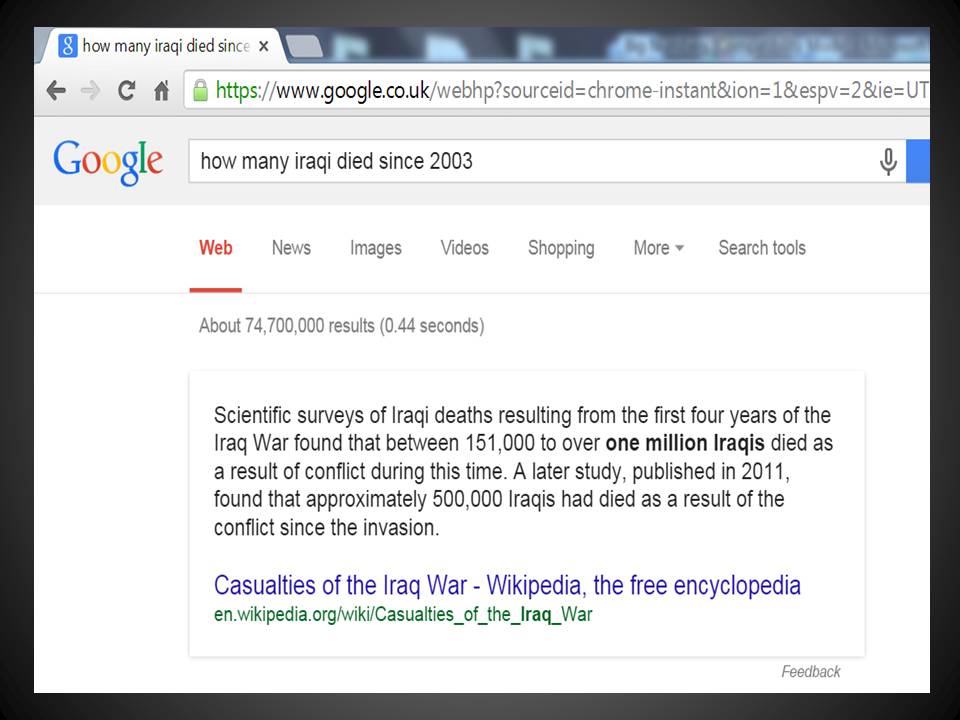Image resolution: width=960 pixels, height=720 pixels.
Task: Switch to the News results tab
Action: (291, 248)
